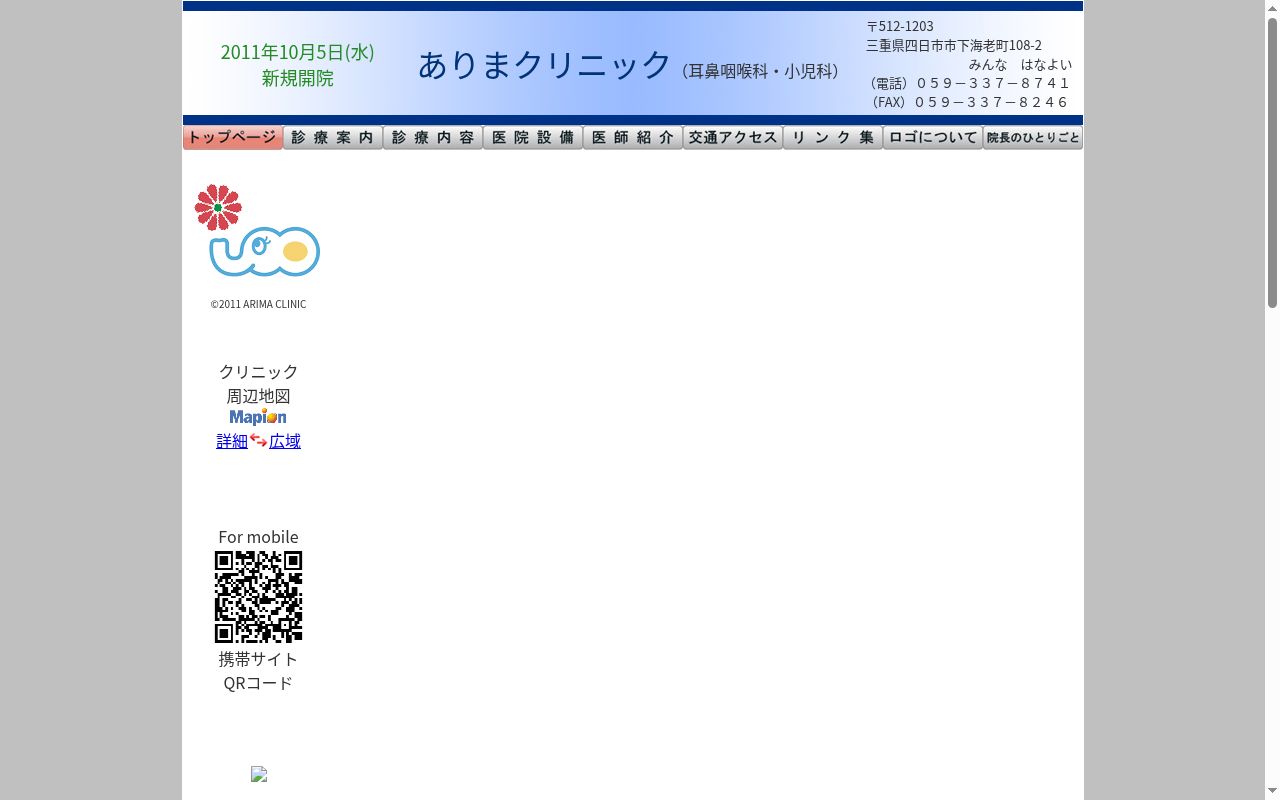The image size is (1280, 800).
Task: Click the vertical page scrollbar thumb
Action: click(x=1272, y=162)
